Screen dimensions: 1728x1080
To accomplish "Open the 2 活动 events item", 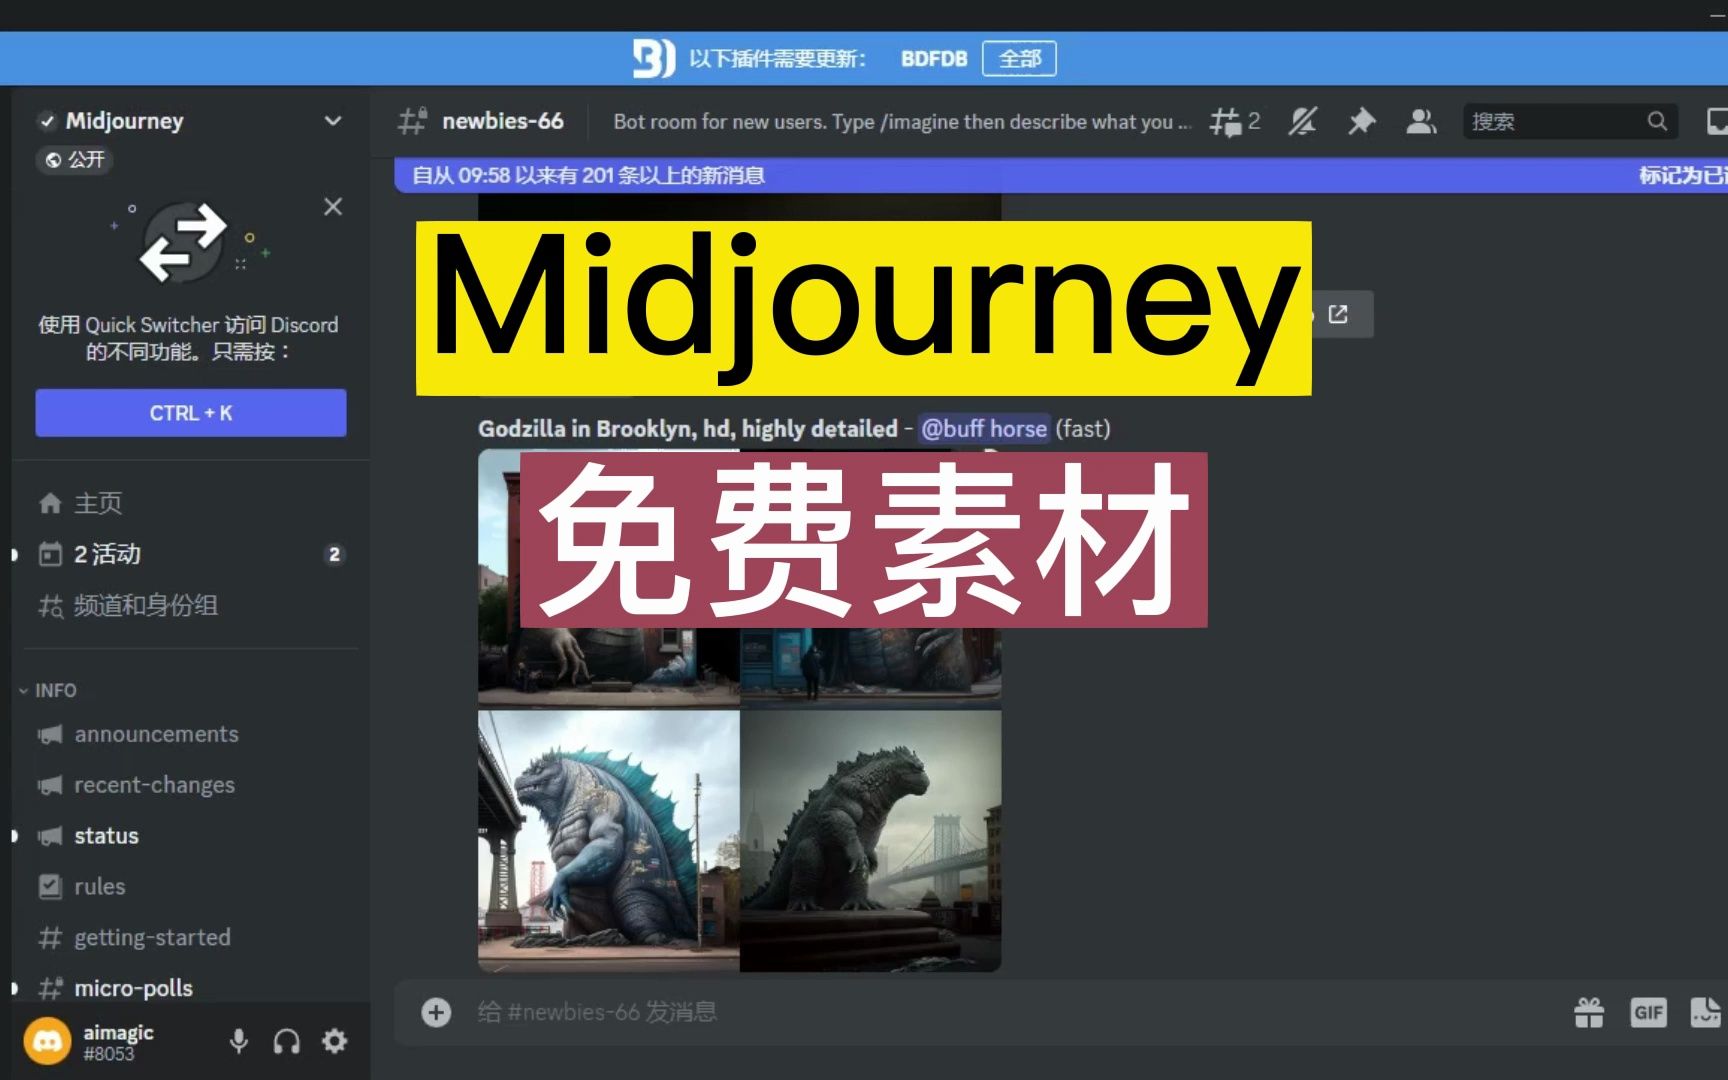I will click(190, 554).
